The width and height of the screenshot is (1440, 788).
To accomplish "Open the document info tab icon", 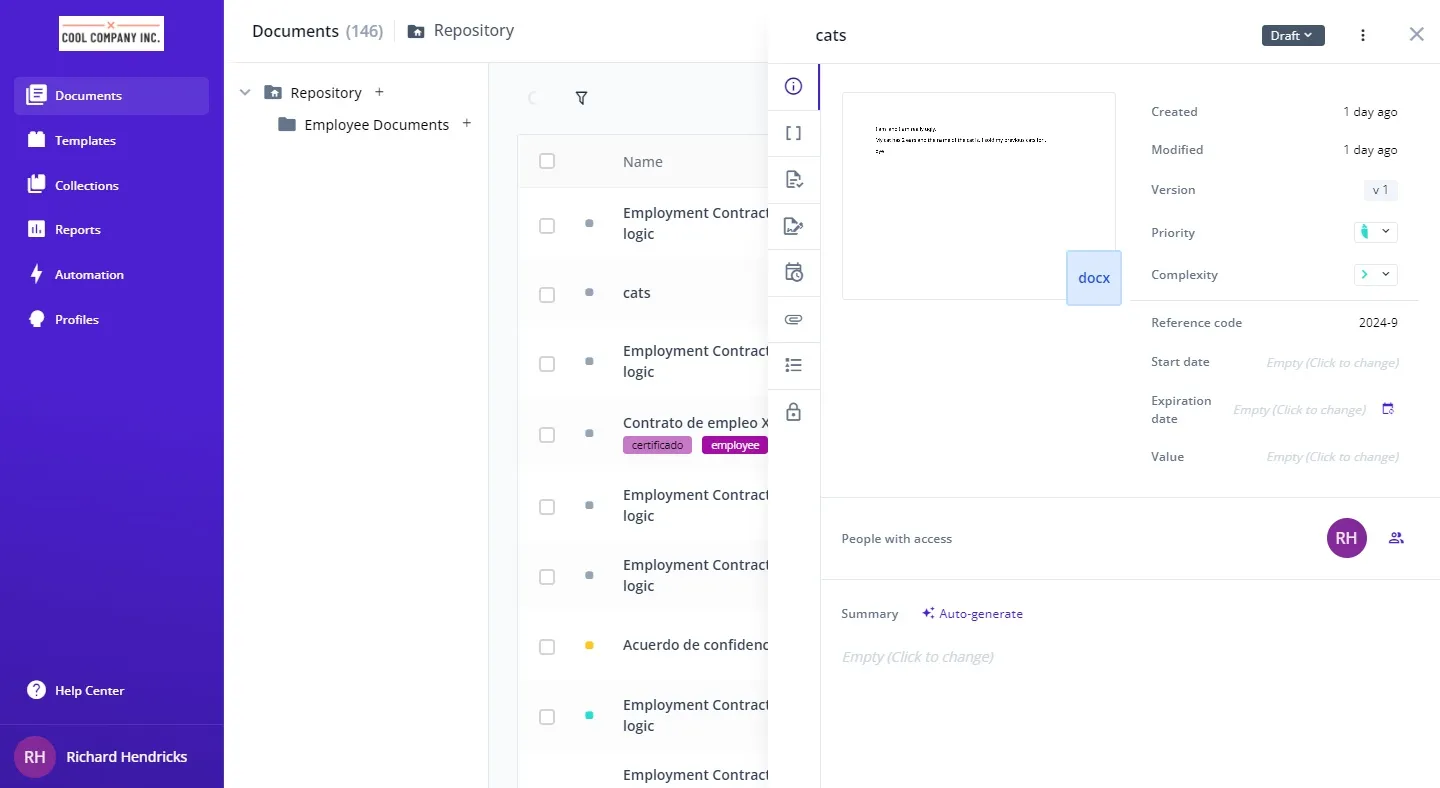I will pyautogui.click(x=794, y=86).
